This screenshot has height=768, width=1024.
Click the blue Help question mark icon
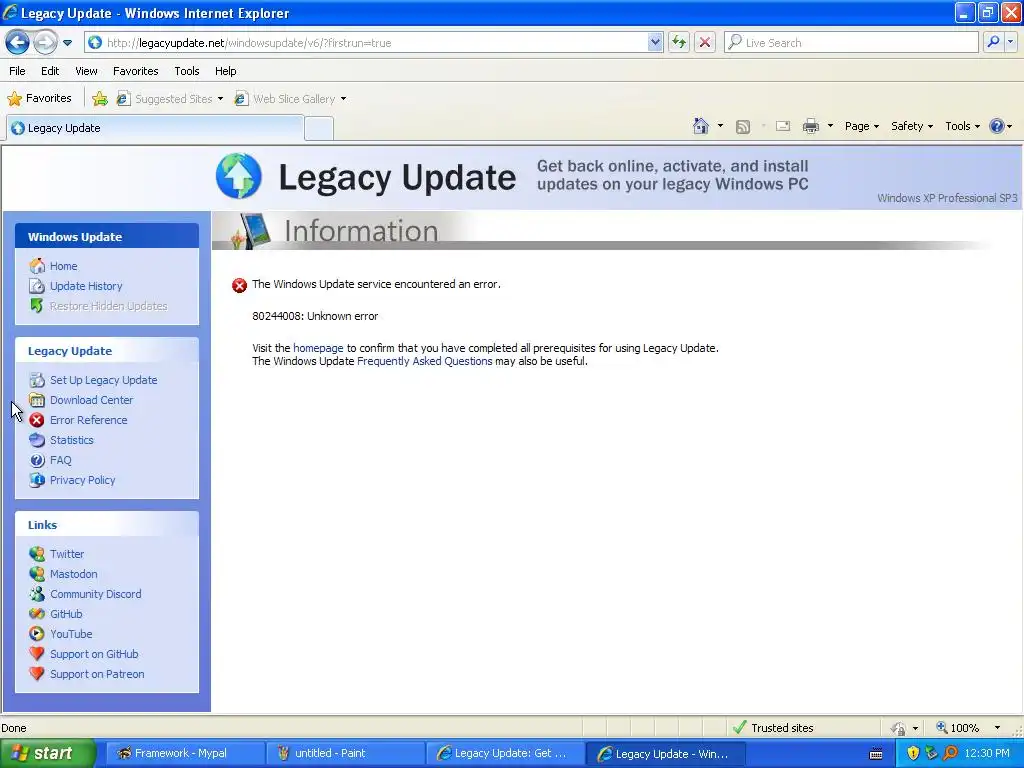[x=997, y=126]
